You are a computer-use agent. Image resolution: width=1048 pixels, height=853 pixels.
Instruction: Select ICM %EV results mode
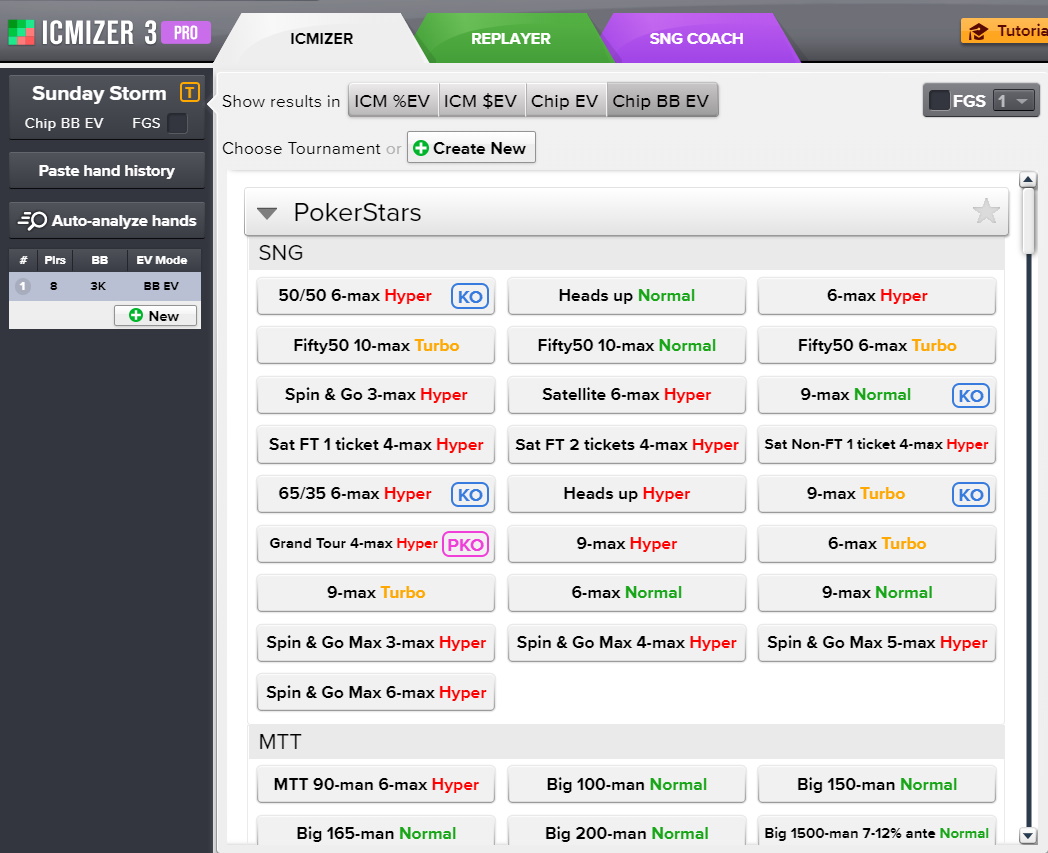tap(392, 100)
